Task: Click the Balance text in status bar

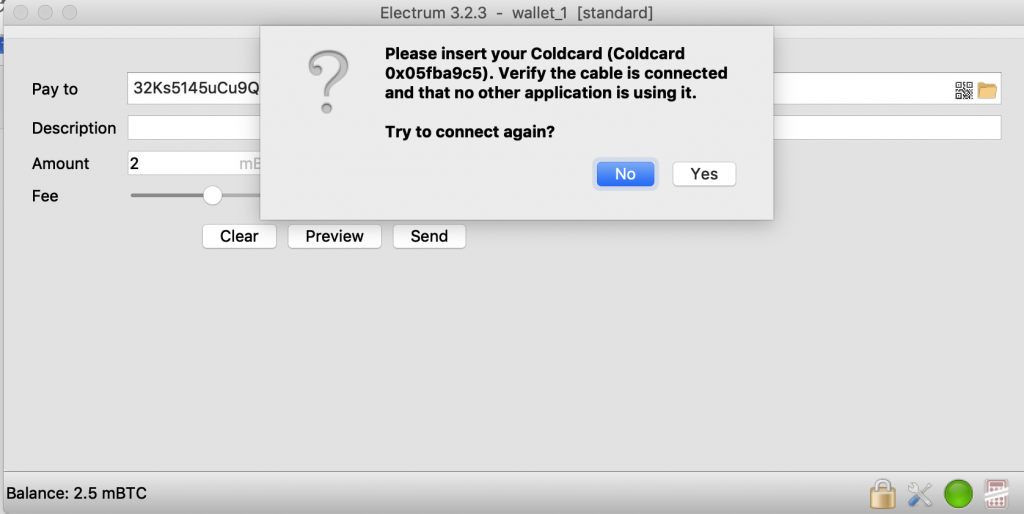Action: [x=78, y=493]
